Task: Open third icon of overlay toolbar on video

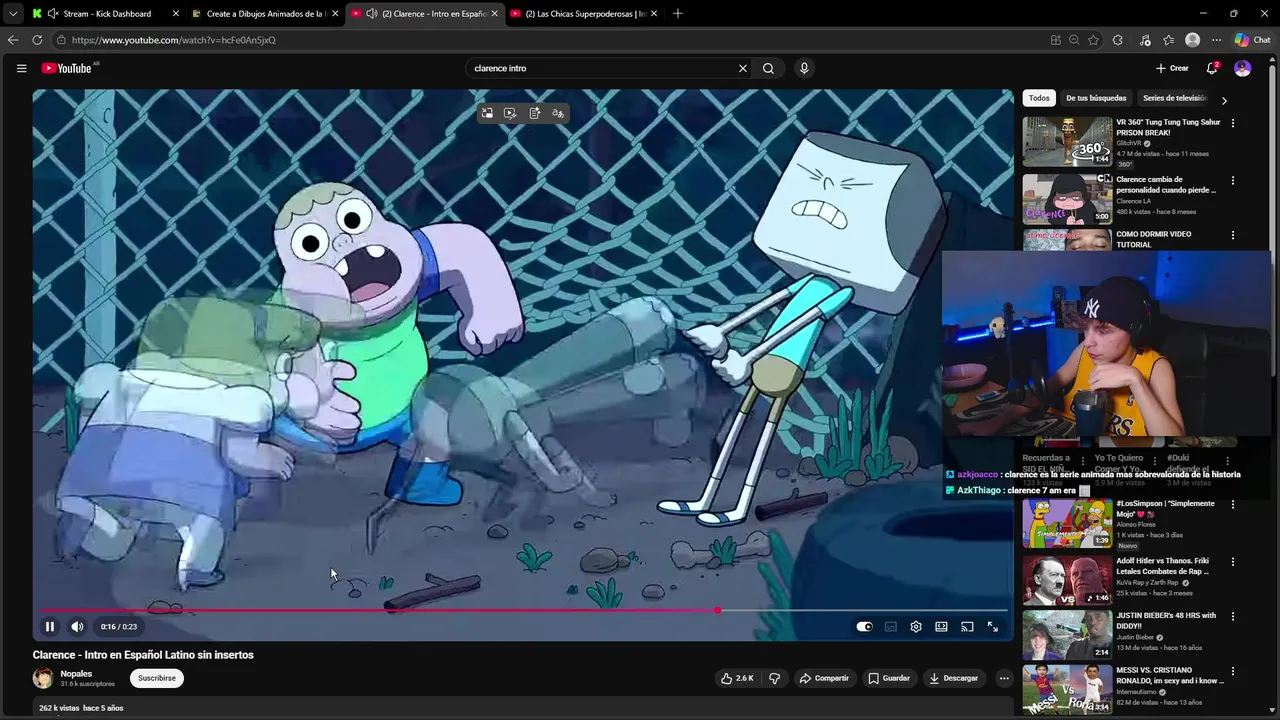Action: [534, 113]
